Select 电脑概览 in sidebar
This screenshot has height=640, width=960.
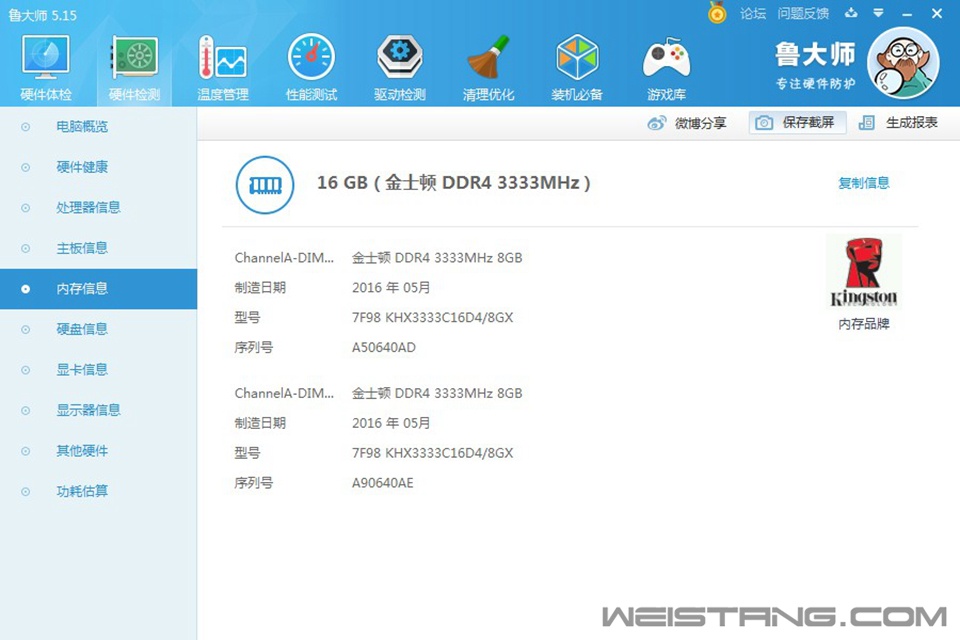pyautogui.click(x=99, y=127)
